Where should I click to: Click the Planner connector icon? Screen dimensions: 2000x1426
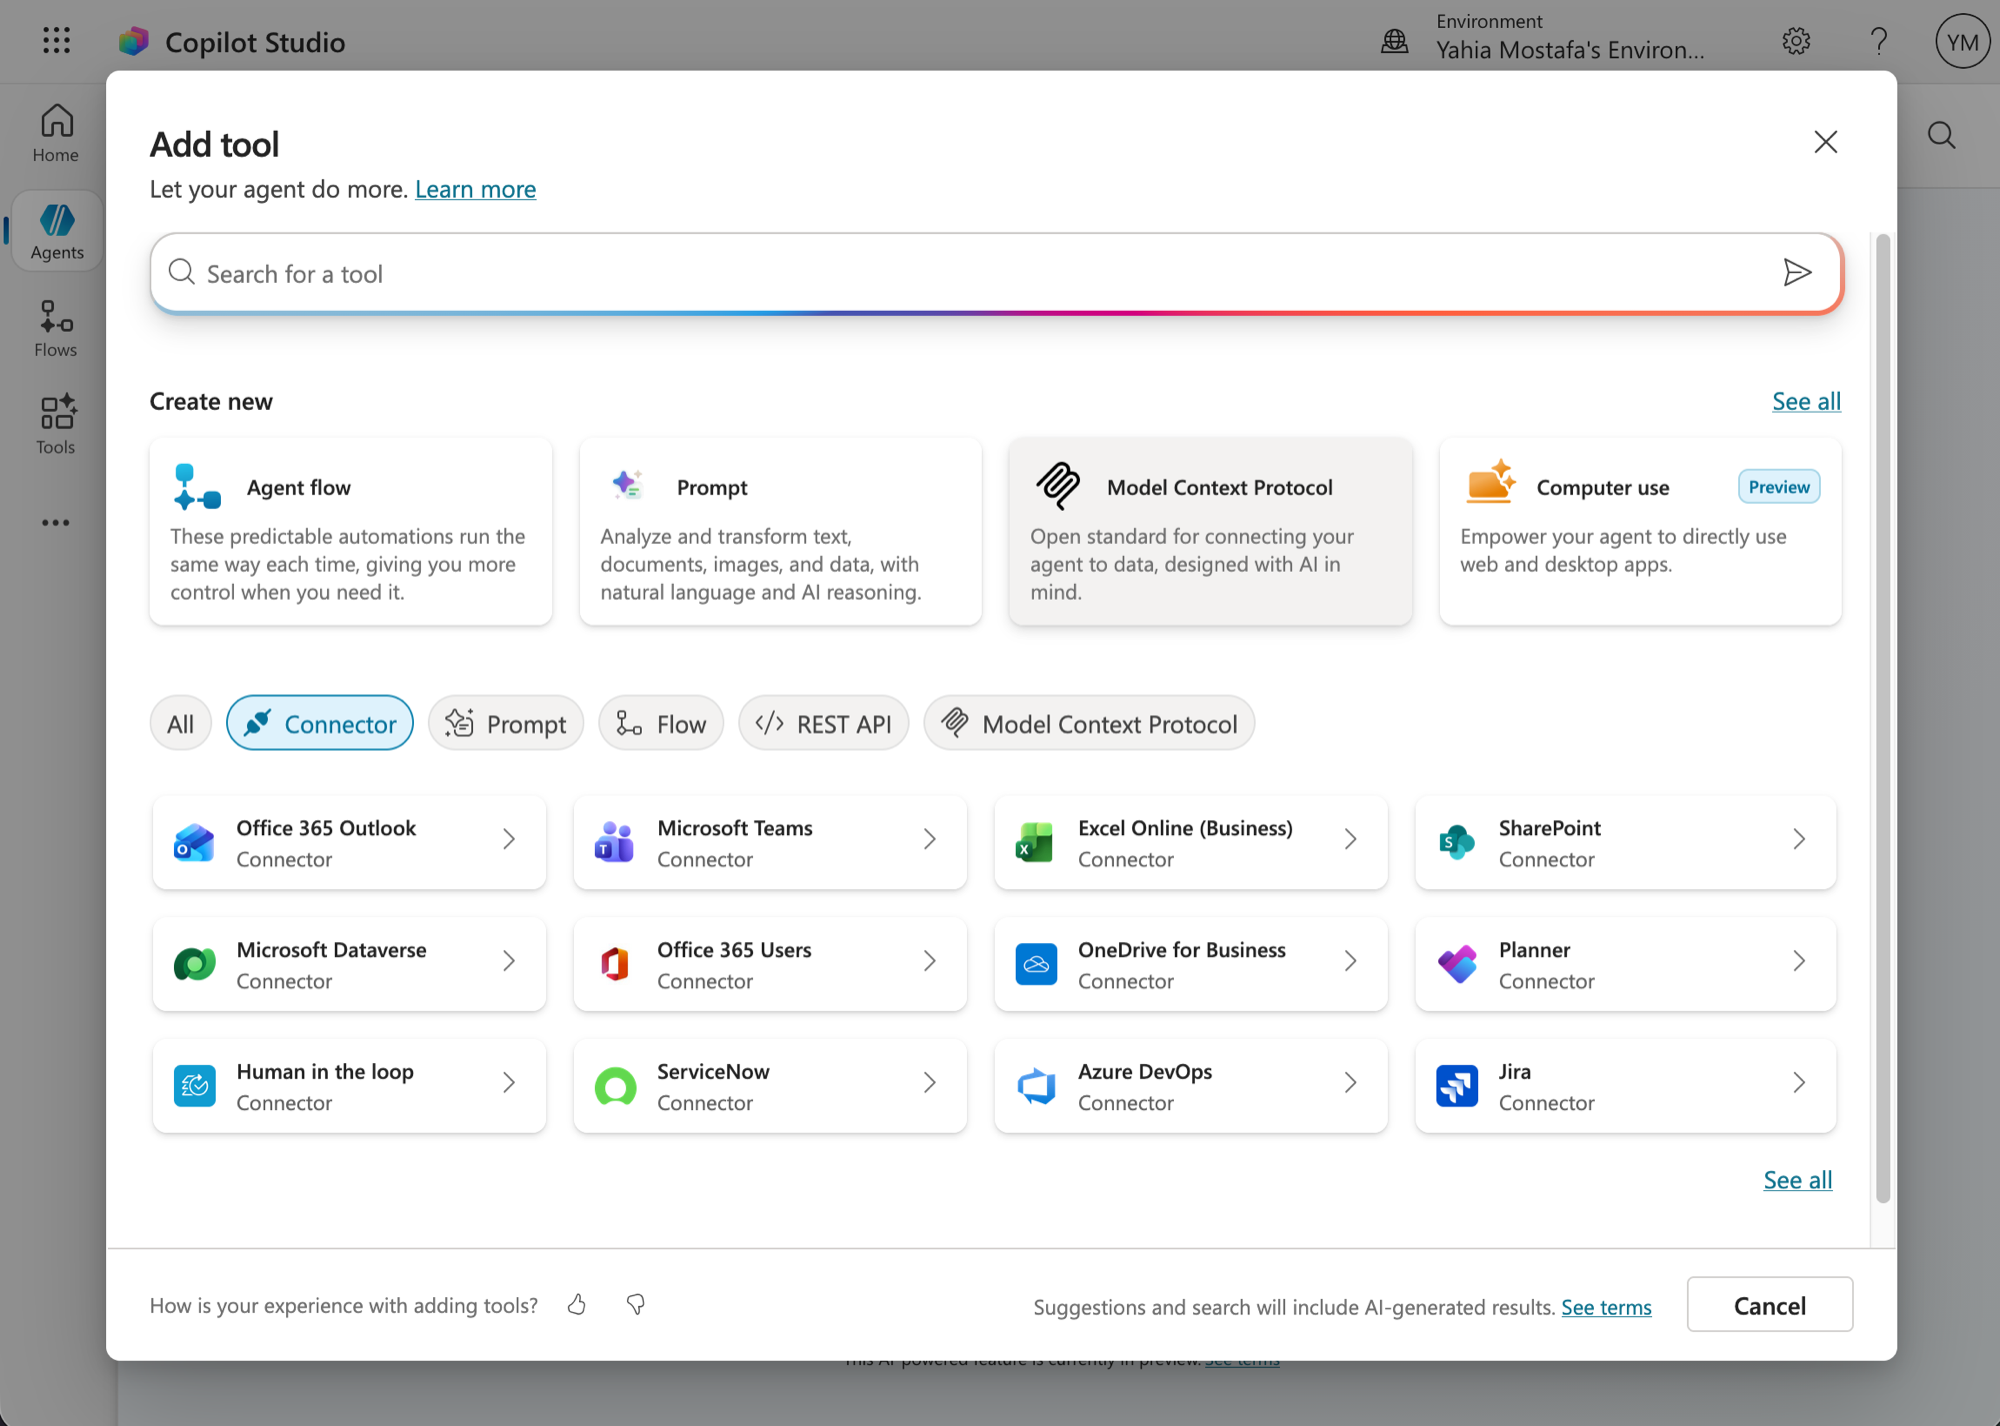coord(1456,964)
